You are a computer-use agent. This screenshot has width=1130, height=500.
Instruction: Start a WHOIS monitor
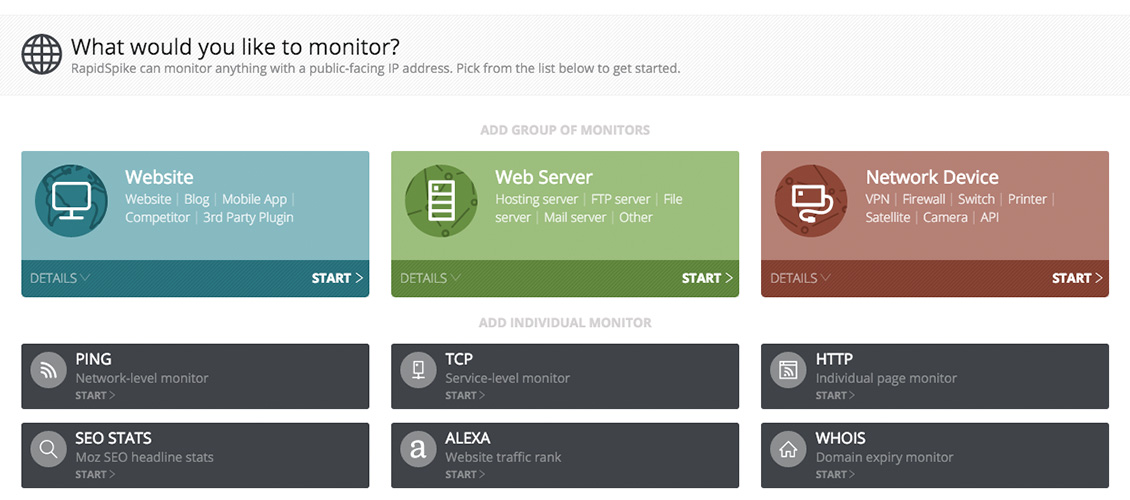(x=835, y=475)
